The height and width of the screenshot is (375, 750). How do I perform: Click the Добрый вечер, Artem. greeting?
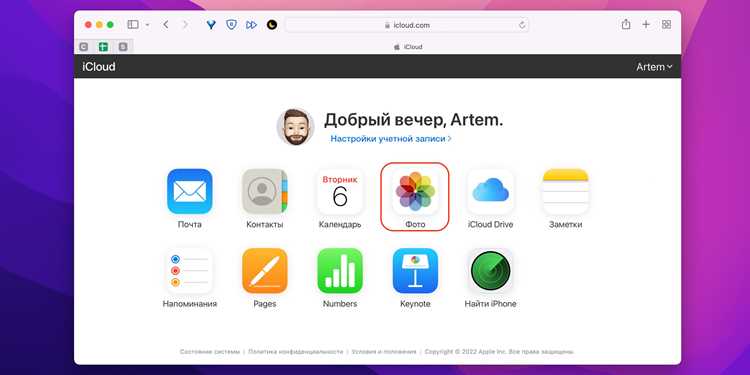(413, 120)
